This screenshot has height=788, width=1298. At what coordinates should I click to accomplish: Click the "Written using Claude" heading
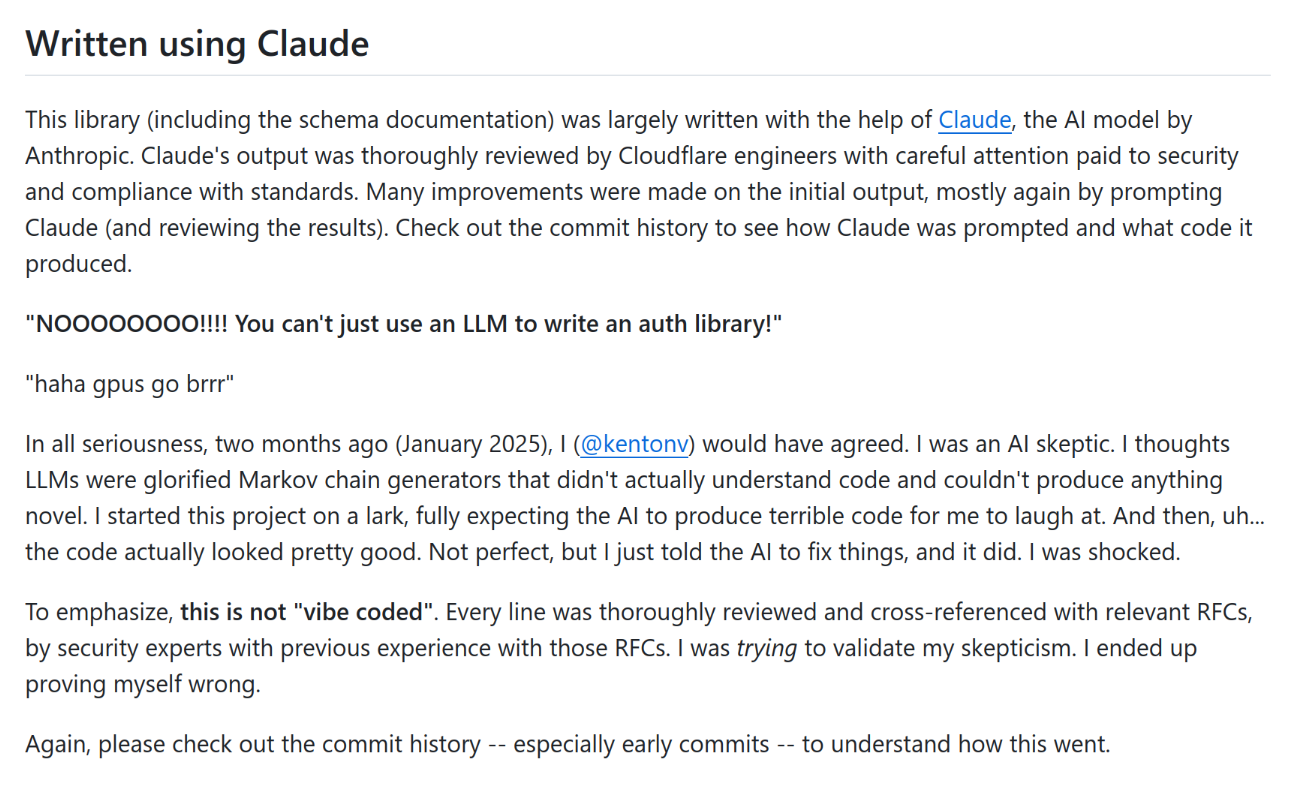(x=197, y=44)
